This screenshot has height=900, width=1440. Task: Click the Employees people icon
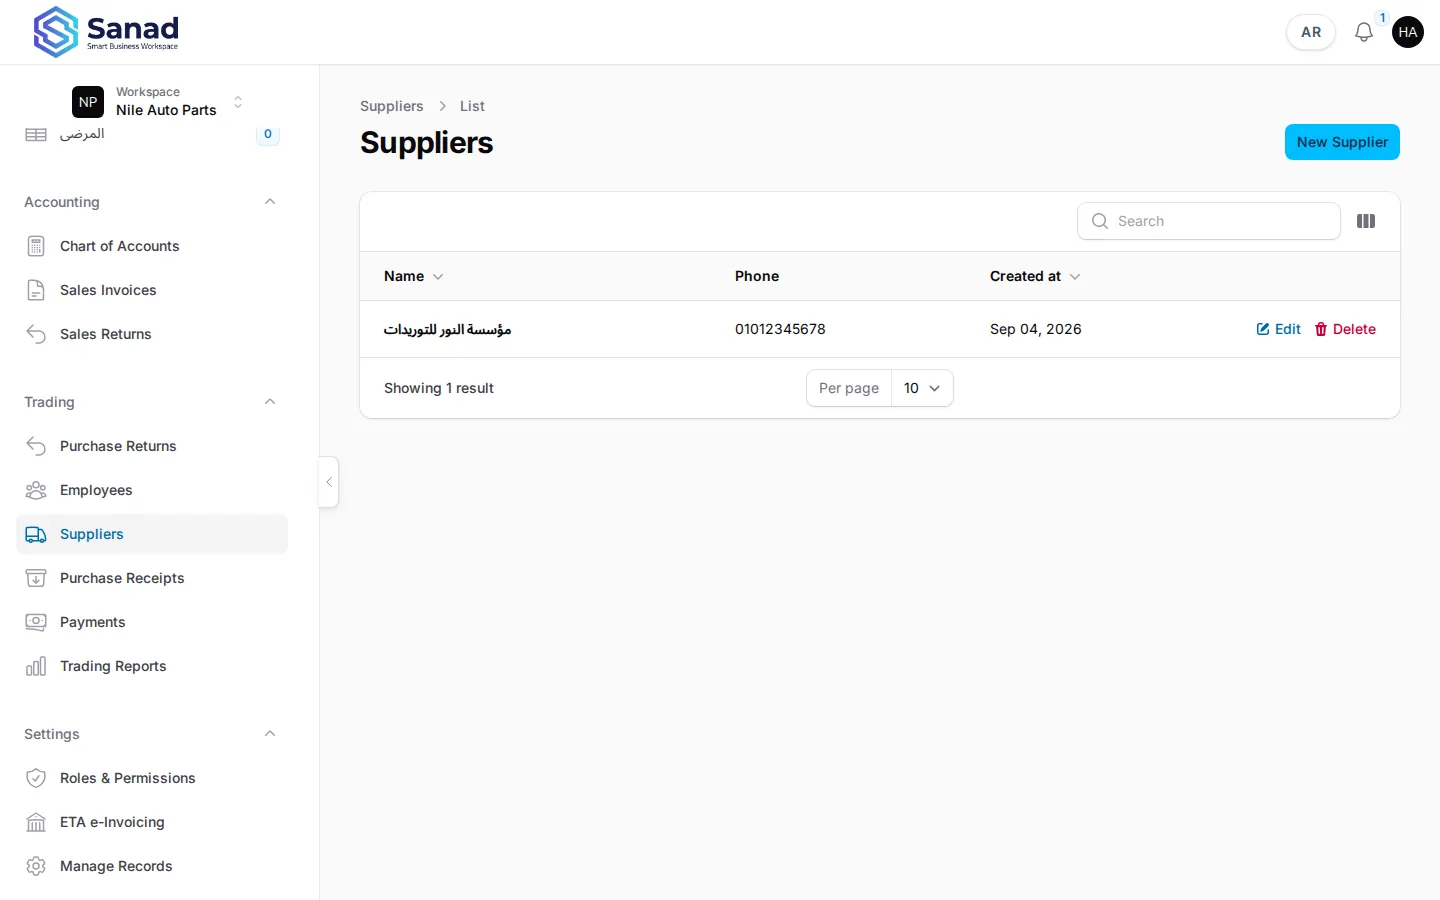pyautogui.click(x=36, y=490)
